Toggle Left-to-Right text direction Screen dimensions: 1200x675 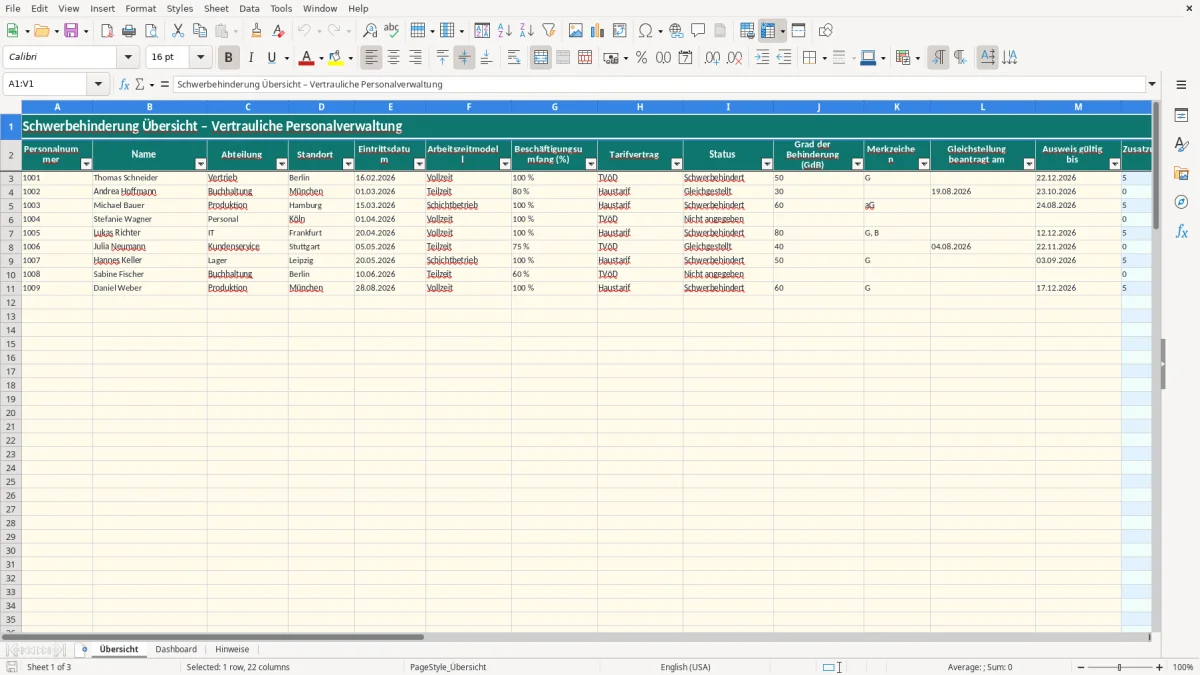click(938, 58)
